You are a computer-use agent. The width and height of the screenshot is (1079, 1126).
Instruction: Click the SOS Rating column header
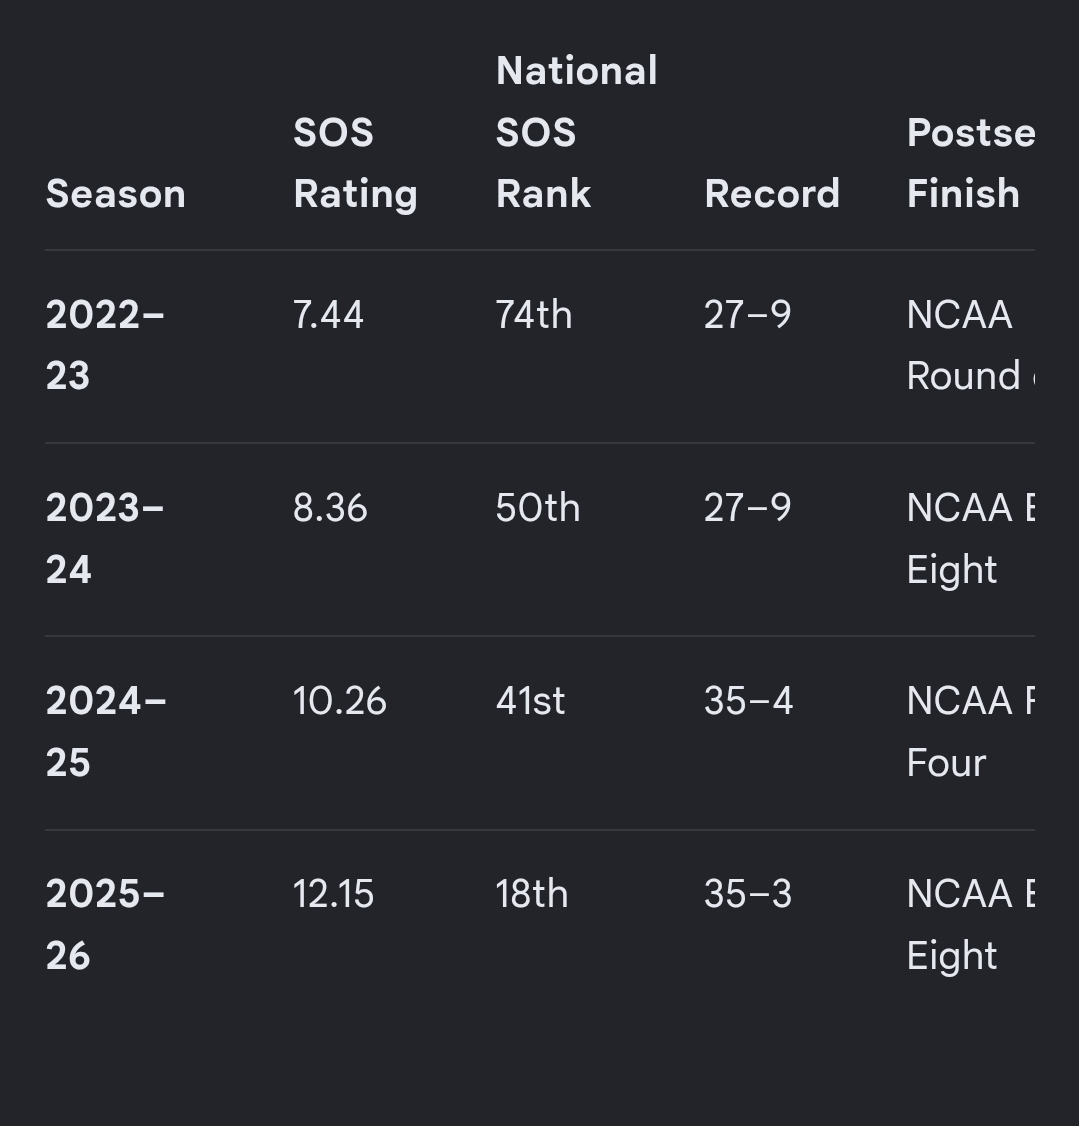355,163
